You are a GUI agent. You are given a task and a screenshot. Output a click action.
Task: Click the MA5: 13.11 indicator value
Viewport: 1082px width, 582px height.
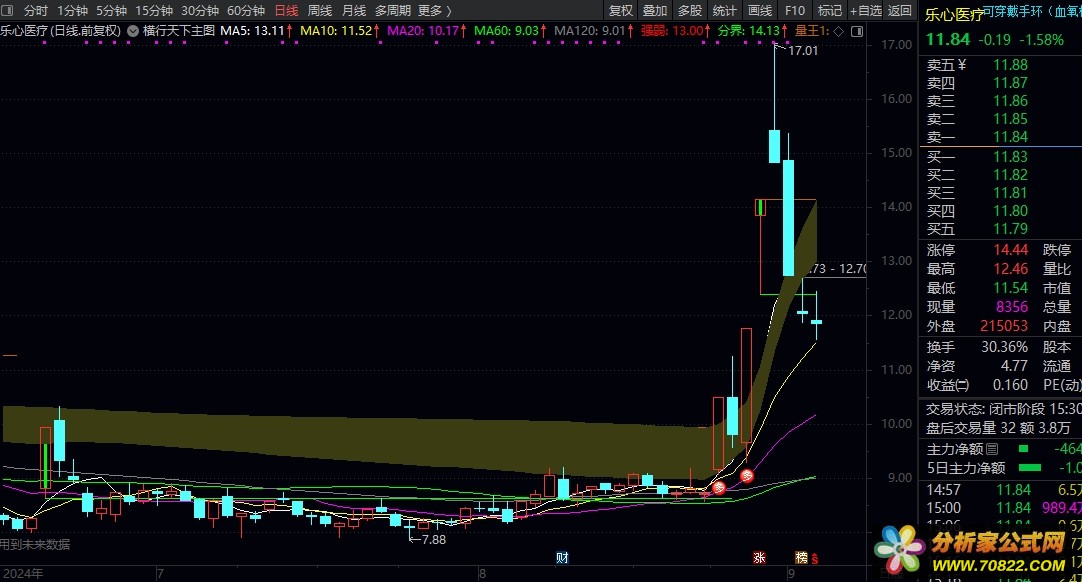[252, 31]
